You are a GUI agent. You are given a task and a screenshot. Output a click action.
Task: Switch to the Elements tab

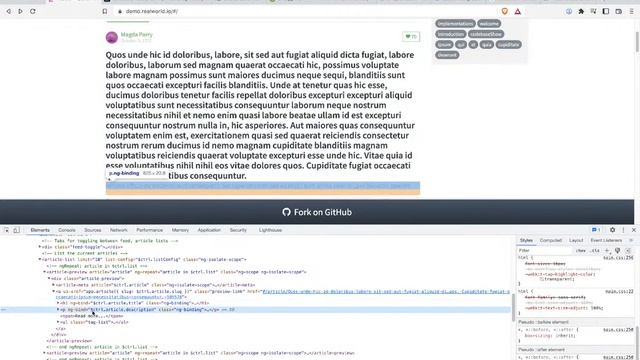40,230
